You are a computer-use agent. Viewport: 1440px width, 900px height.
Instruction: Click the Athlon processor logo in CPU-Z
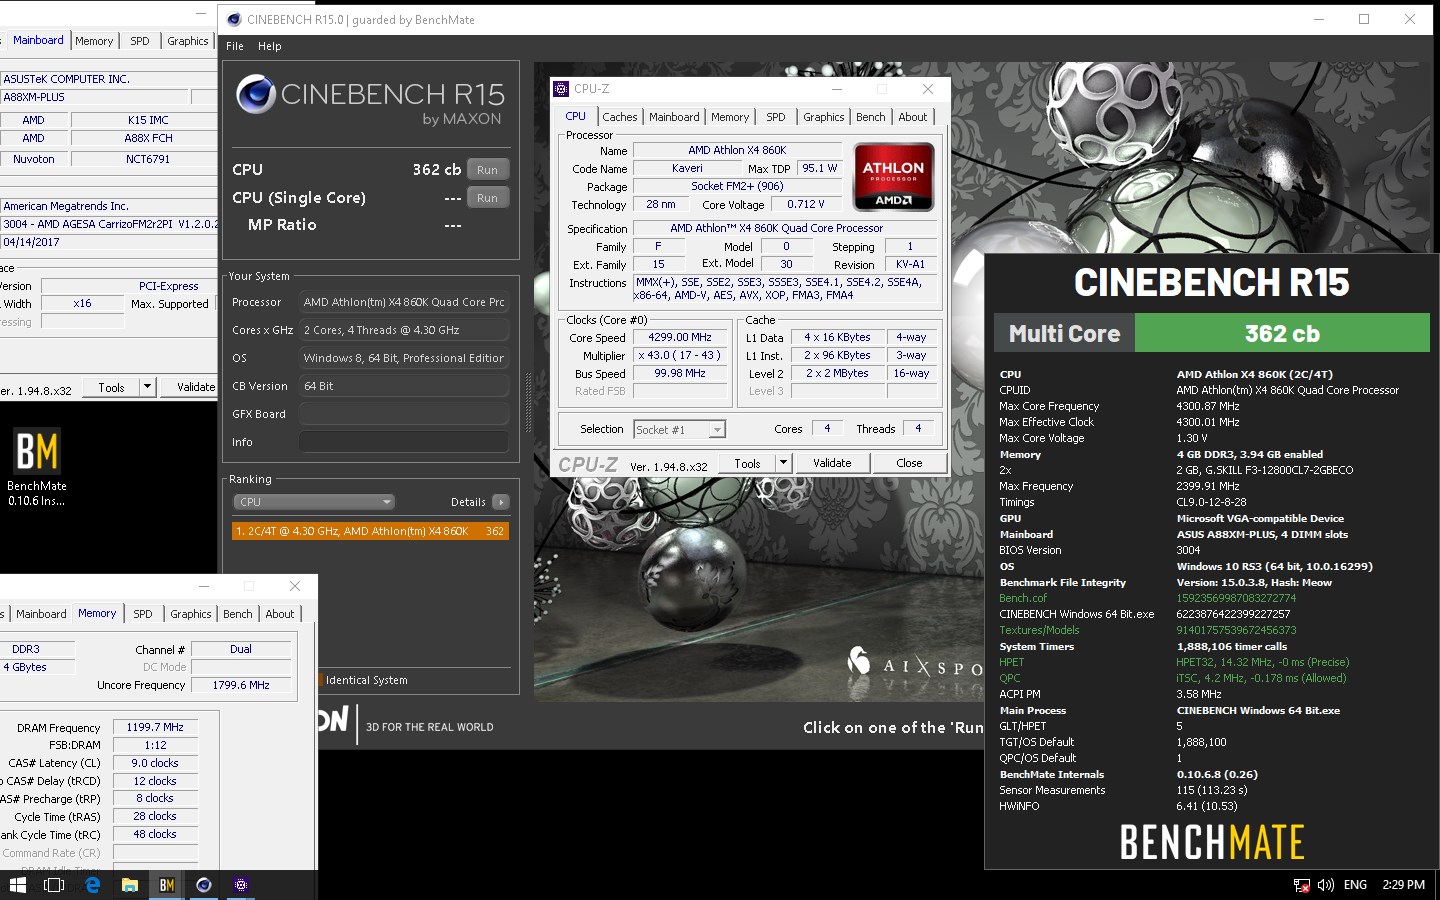[x=893, y=176]
